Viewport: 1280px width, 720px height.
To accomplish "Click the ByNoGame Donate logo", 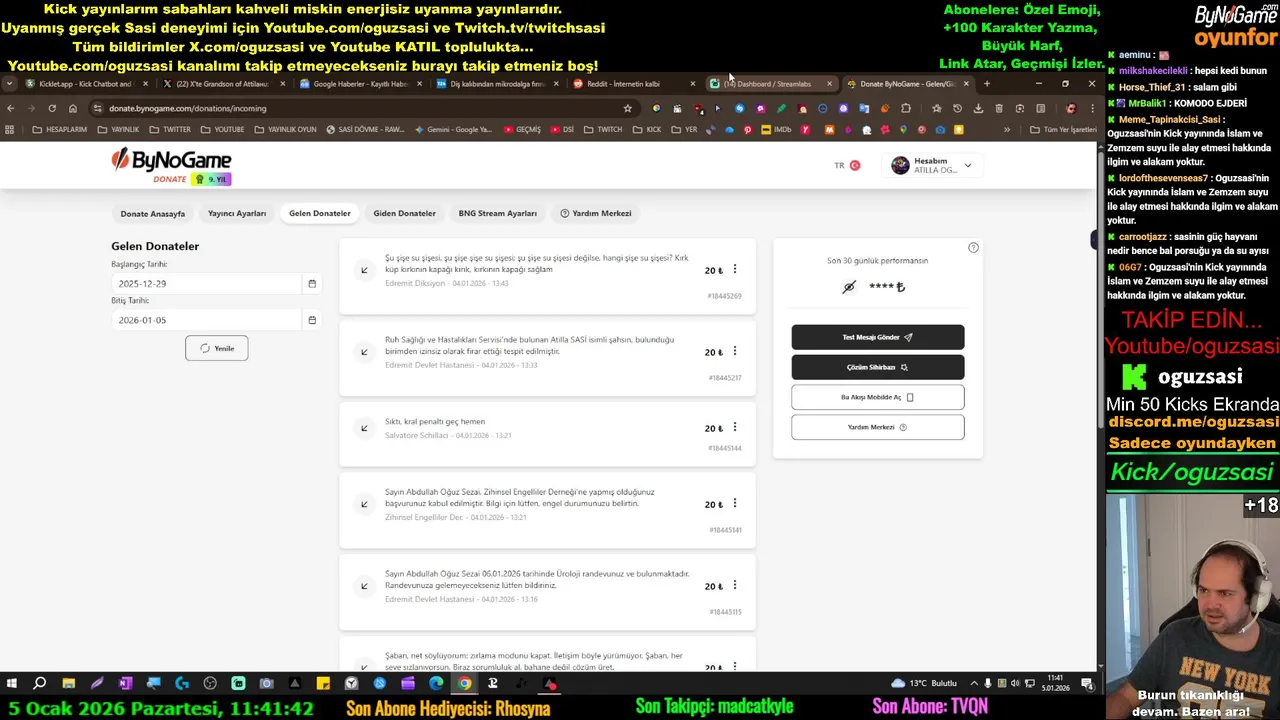I will point(171,166).
